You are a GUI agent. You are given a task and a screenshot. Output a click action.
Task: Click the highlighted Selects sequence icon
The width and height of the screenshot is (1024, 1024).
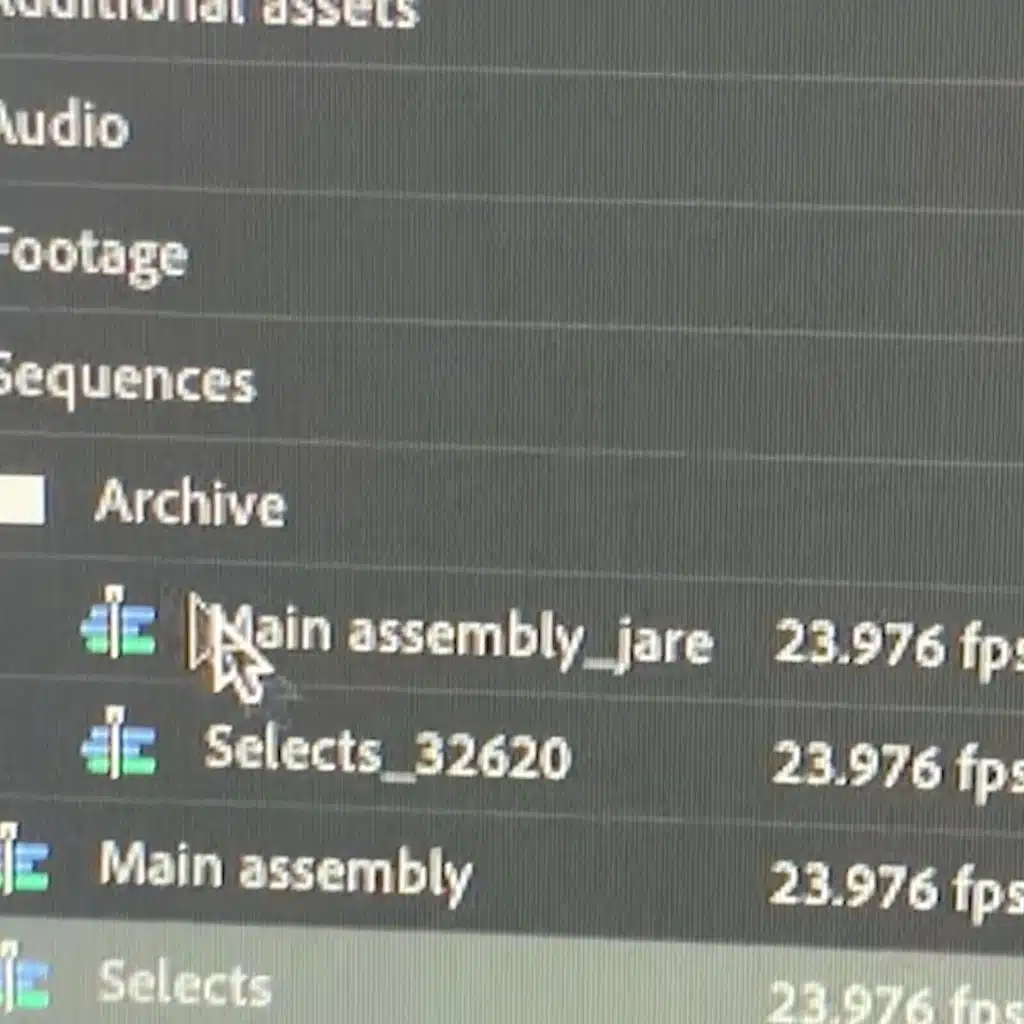[24, 978]
